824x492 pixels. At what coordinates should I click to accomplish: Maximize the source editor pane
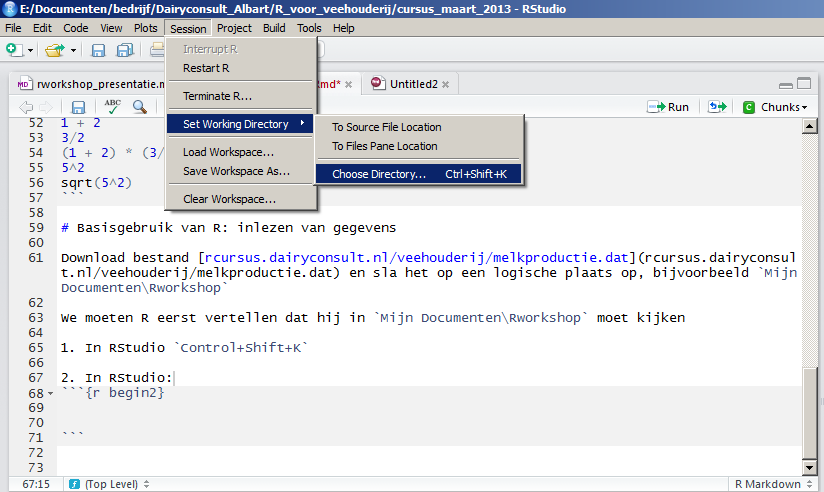[804, 84]
